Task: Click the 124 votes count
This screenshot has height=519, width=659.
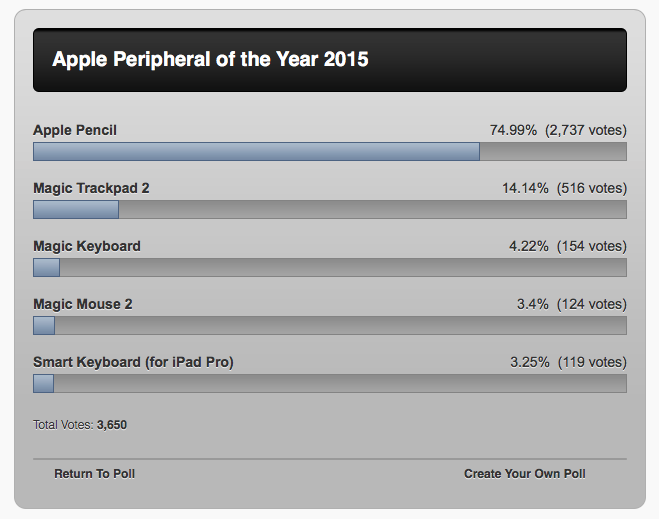Action: click(592, 304)
